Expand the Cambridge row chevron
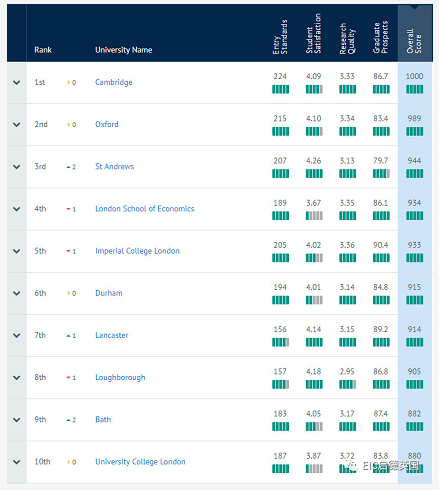This screenshot has width=439, height=490. (17, 82)
